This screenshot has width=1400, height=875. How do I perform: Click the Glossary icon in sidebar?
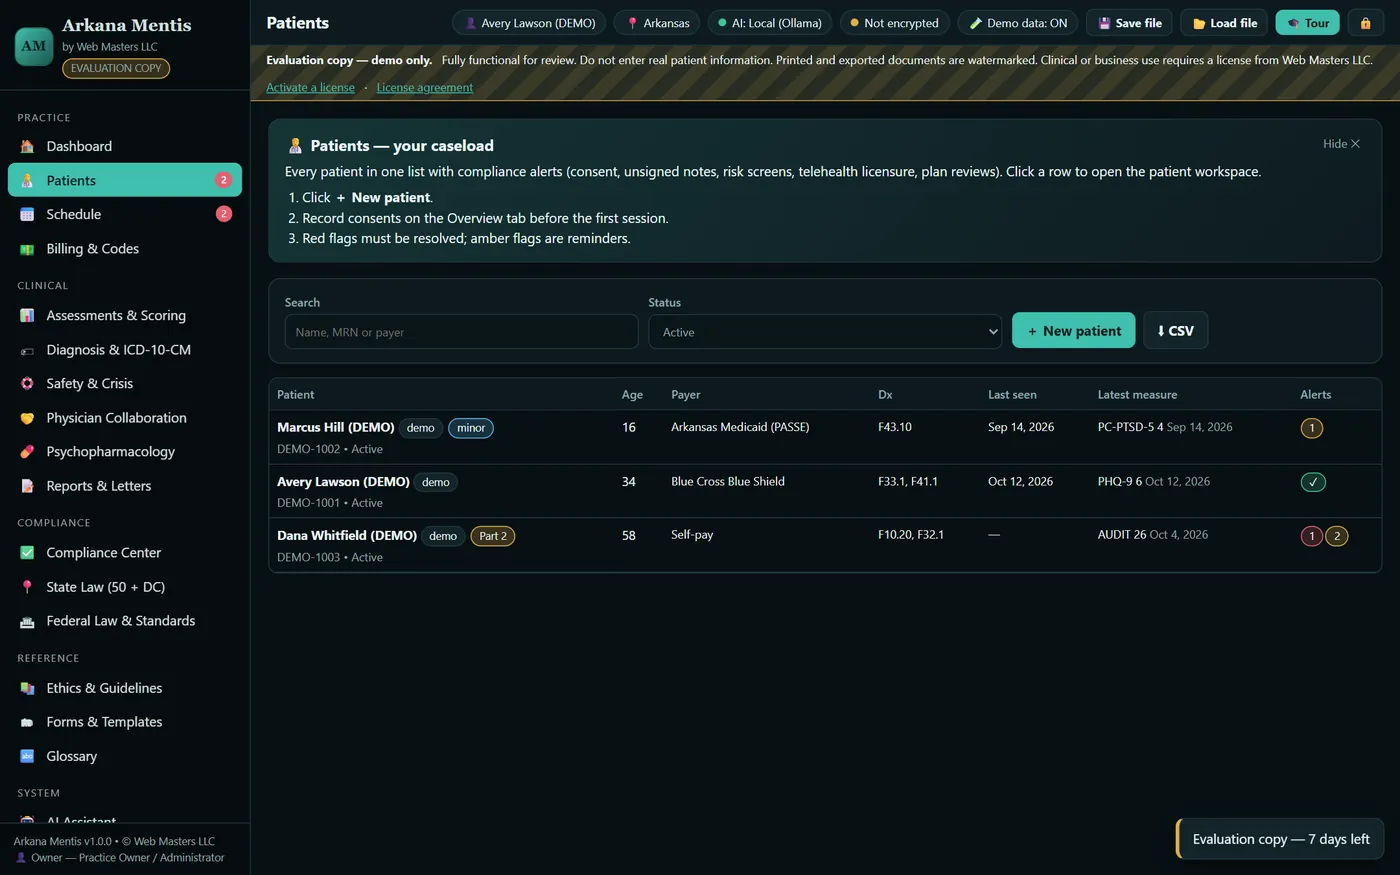point(27,756)
